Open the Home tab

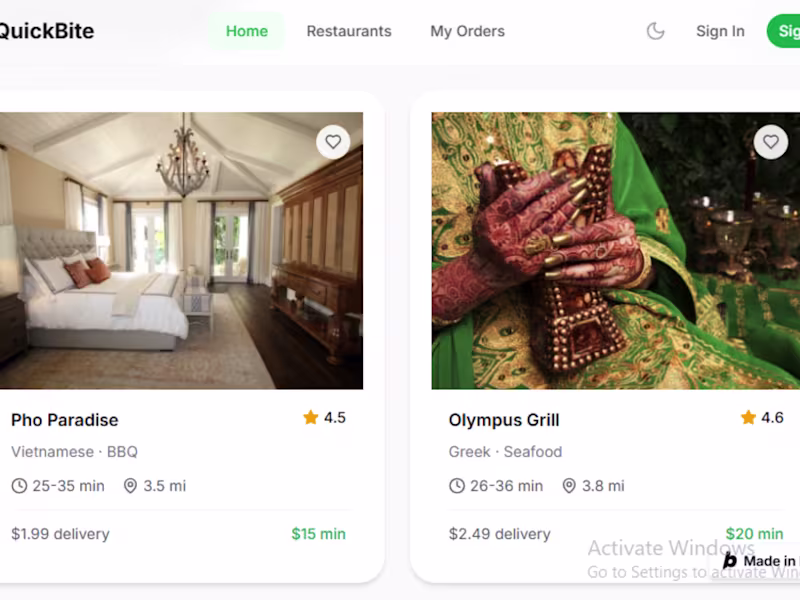[x=246, y=31]
